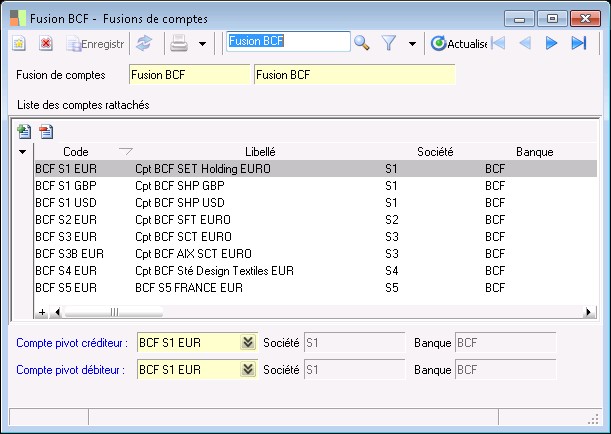Click the magnifying glass search icon
611x434 pixels.
(x=362, y=43)
